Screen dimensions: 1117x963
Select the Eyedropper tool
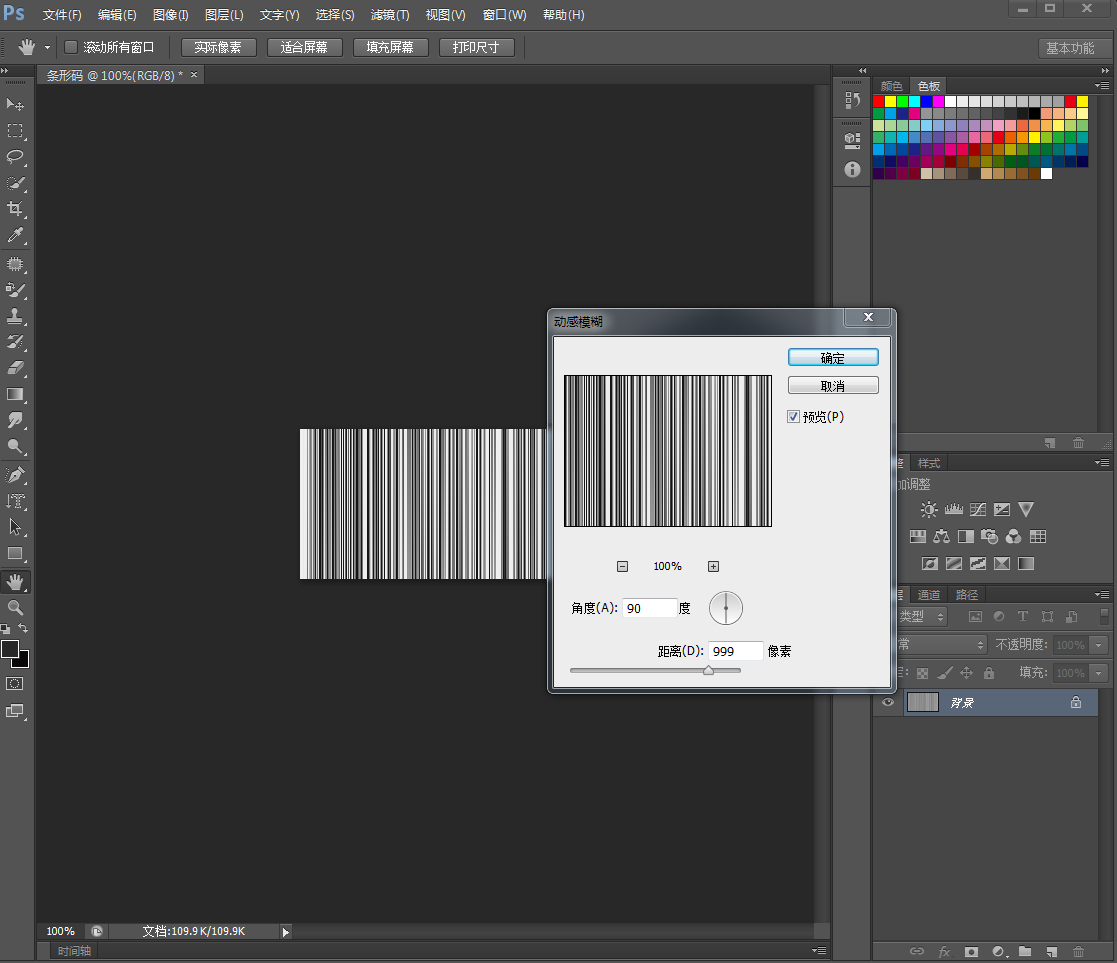[16, 235]
